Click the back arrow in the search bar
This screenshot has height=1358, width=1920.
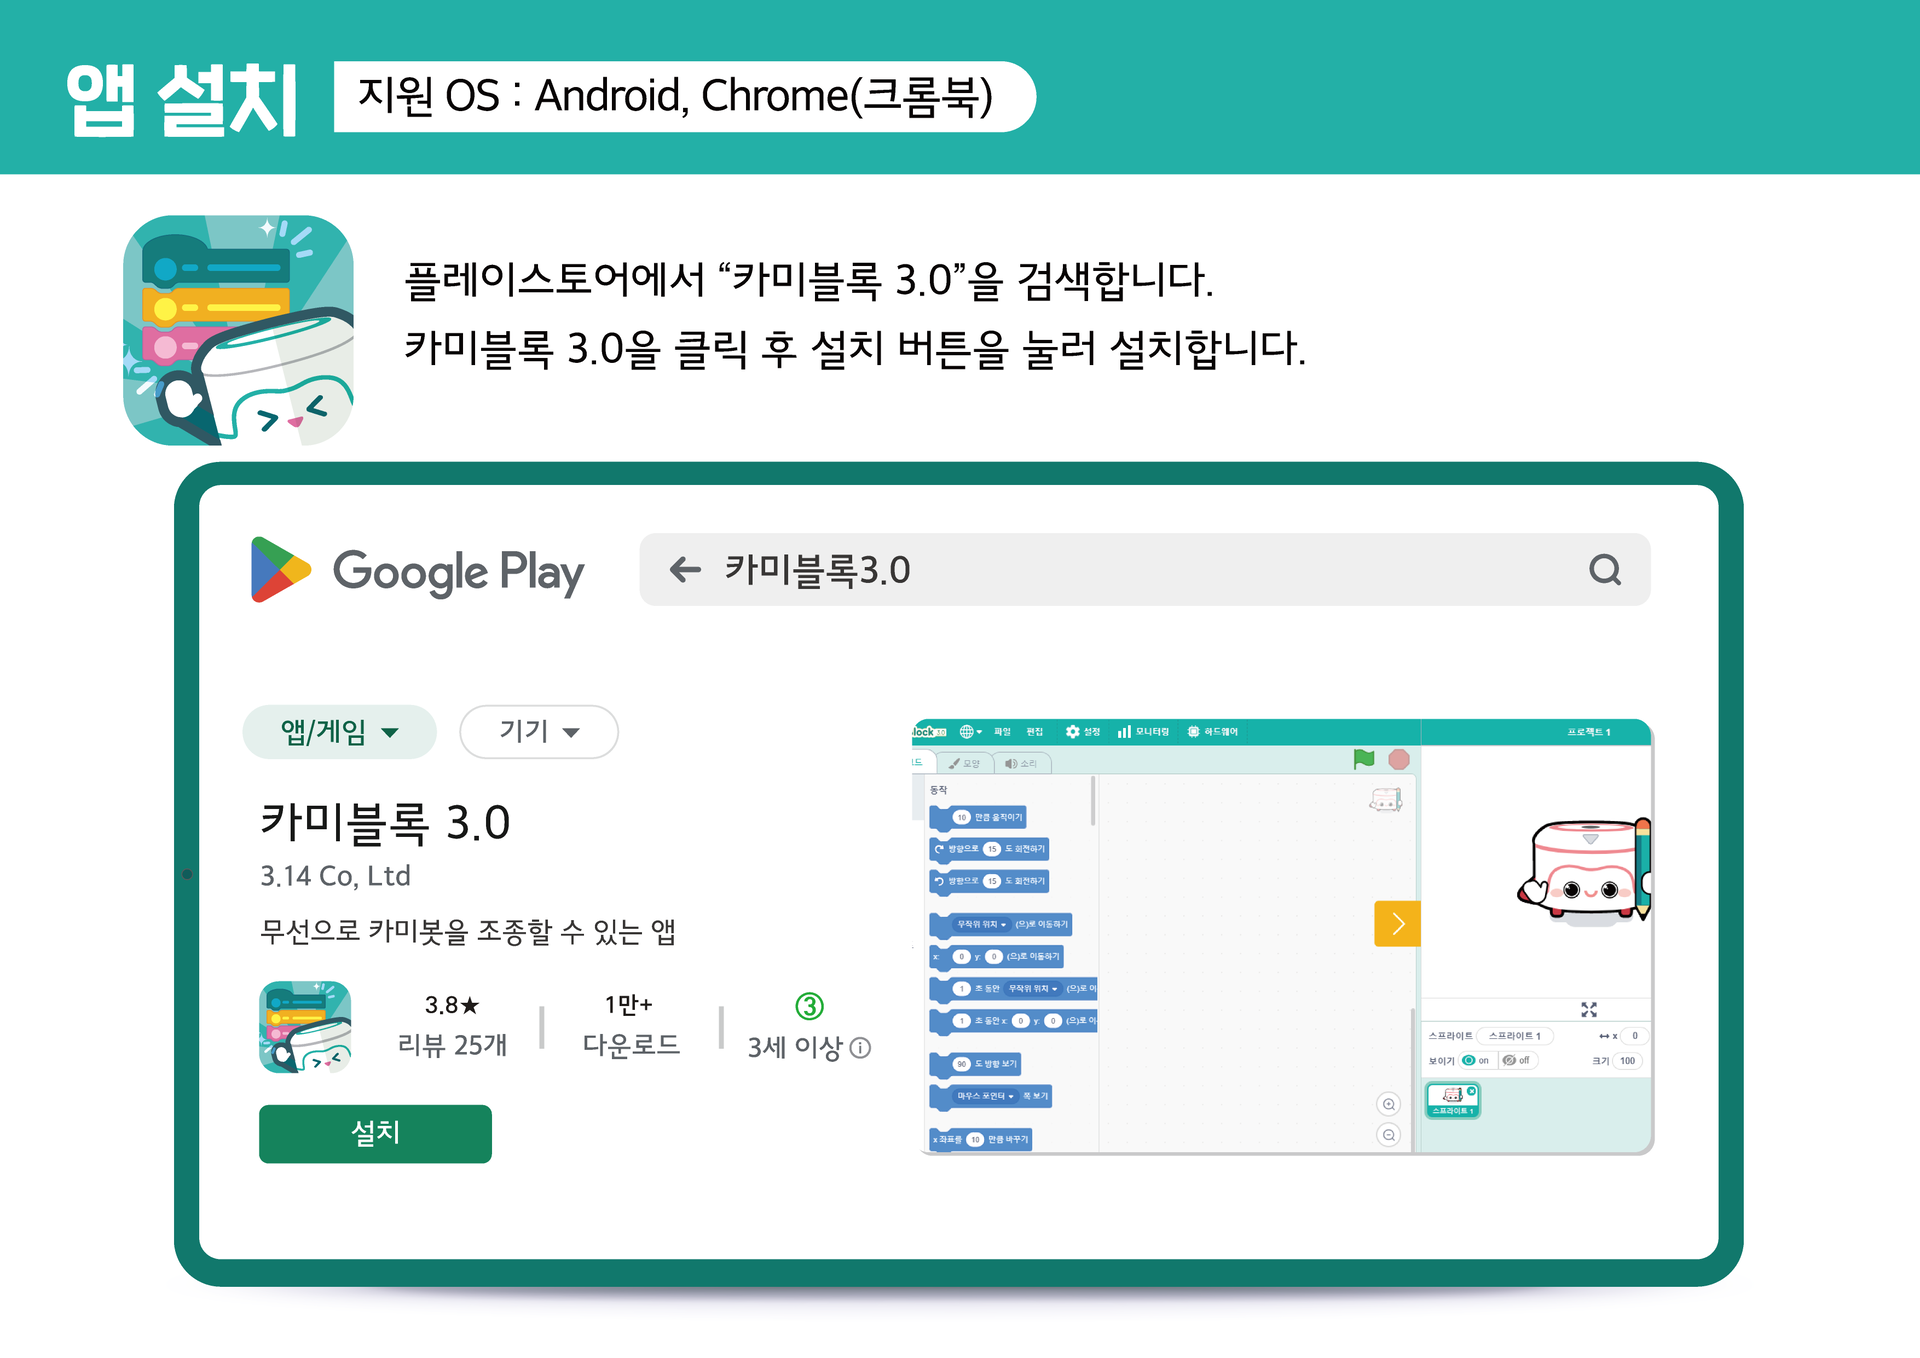coord(685,570)
